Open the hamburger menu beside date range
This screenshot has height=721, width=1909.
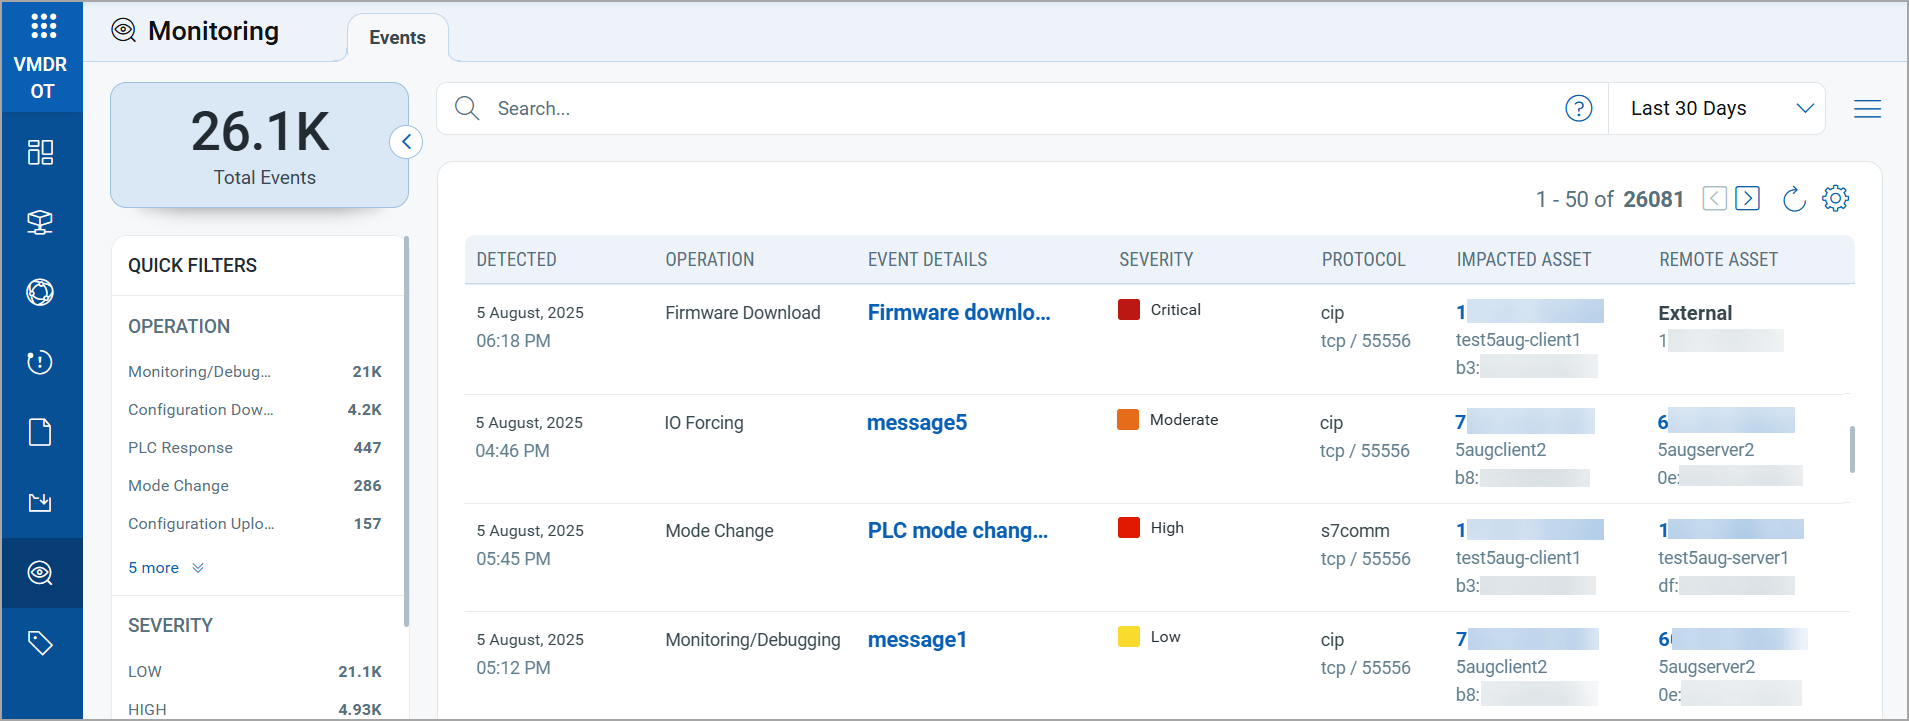1867,109
